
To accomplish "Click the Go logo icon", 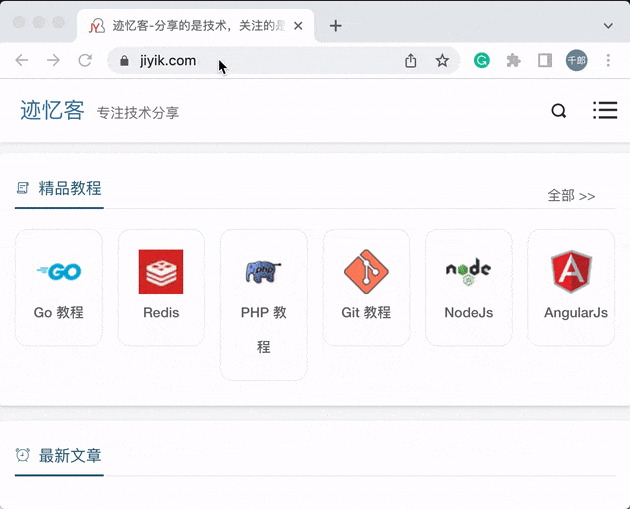I will [x=59, y=272].
